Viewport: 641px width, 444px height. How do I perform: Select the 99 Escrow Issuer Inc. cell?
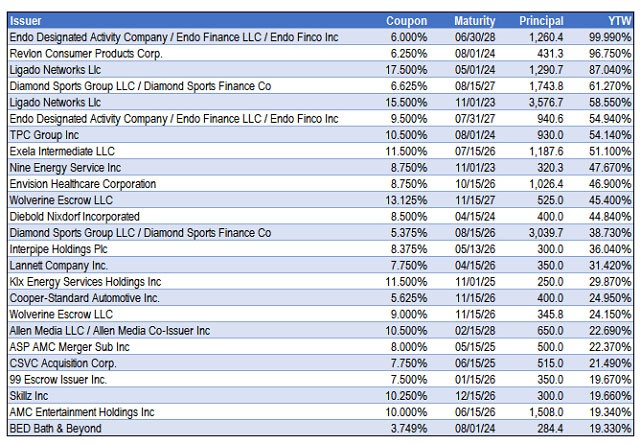coord(58,379)
